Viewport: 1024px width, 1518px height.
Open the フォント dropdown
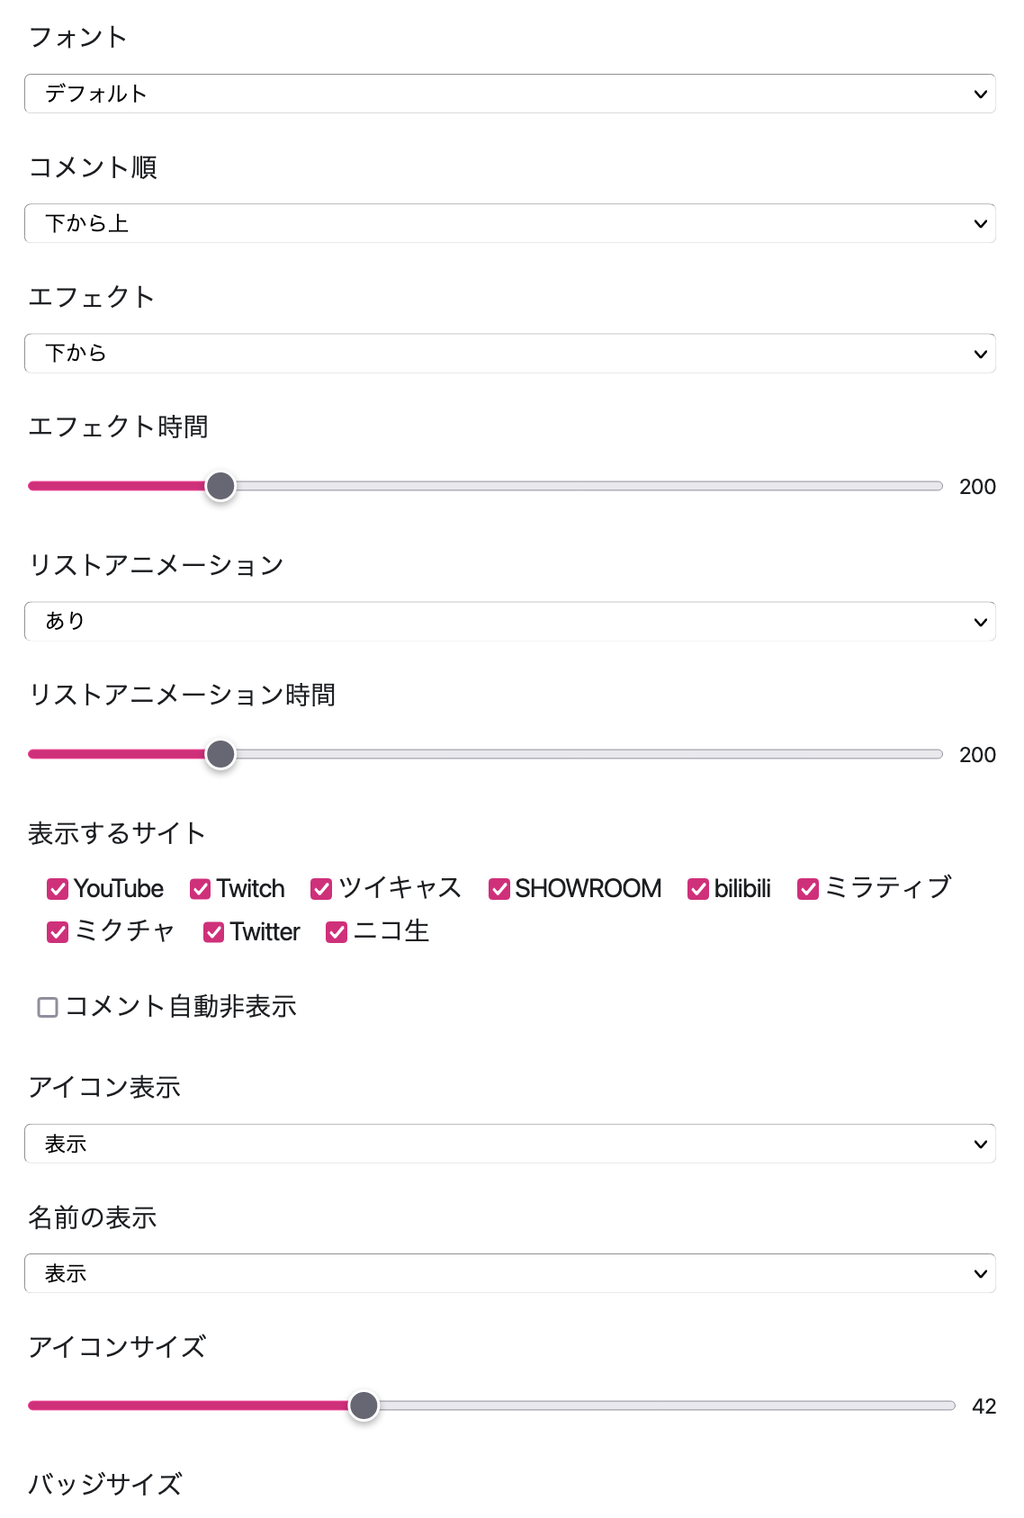[x=509, y=94]
